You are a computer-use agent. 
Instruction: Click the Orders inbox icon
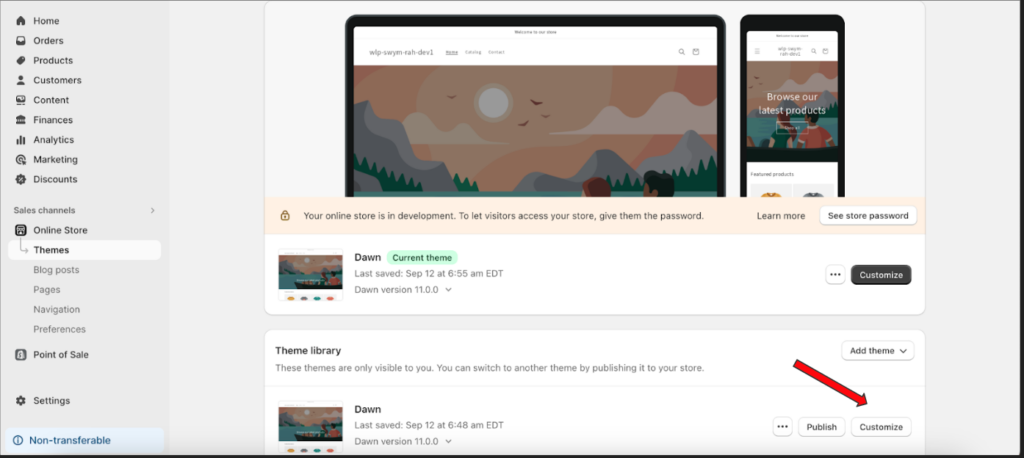coord(21,41)
